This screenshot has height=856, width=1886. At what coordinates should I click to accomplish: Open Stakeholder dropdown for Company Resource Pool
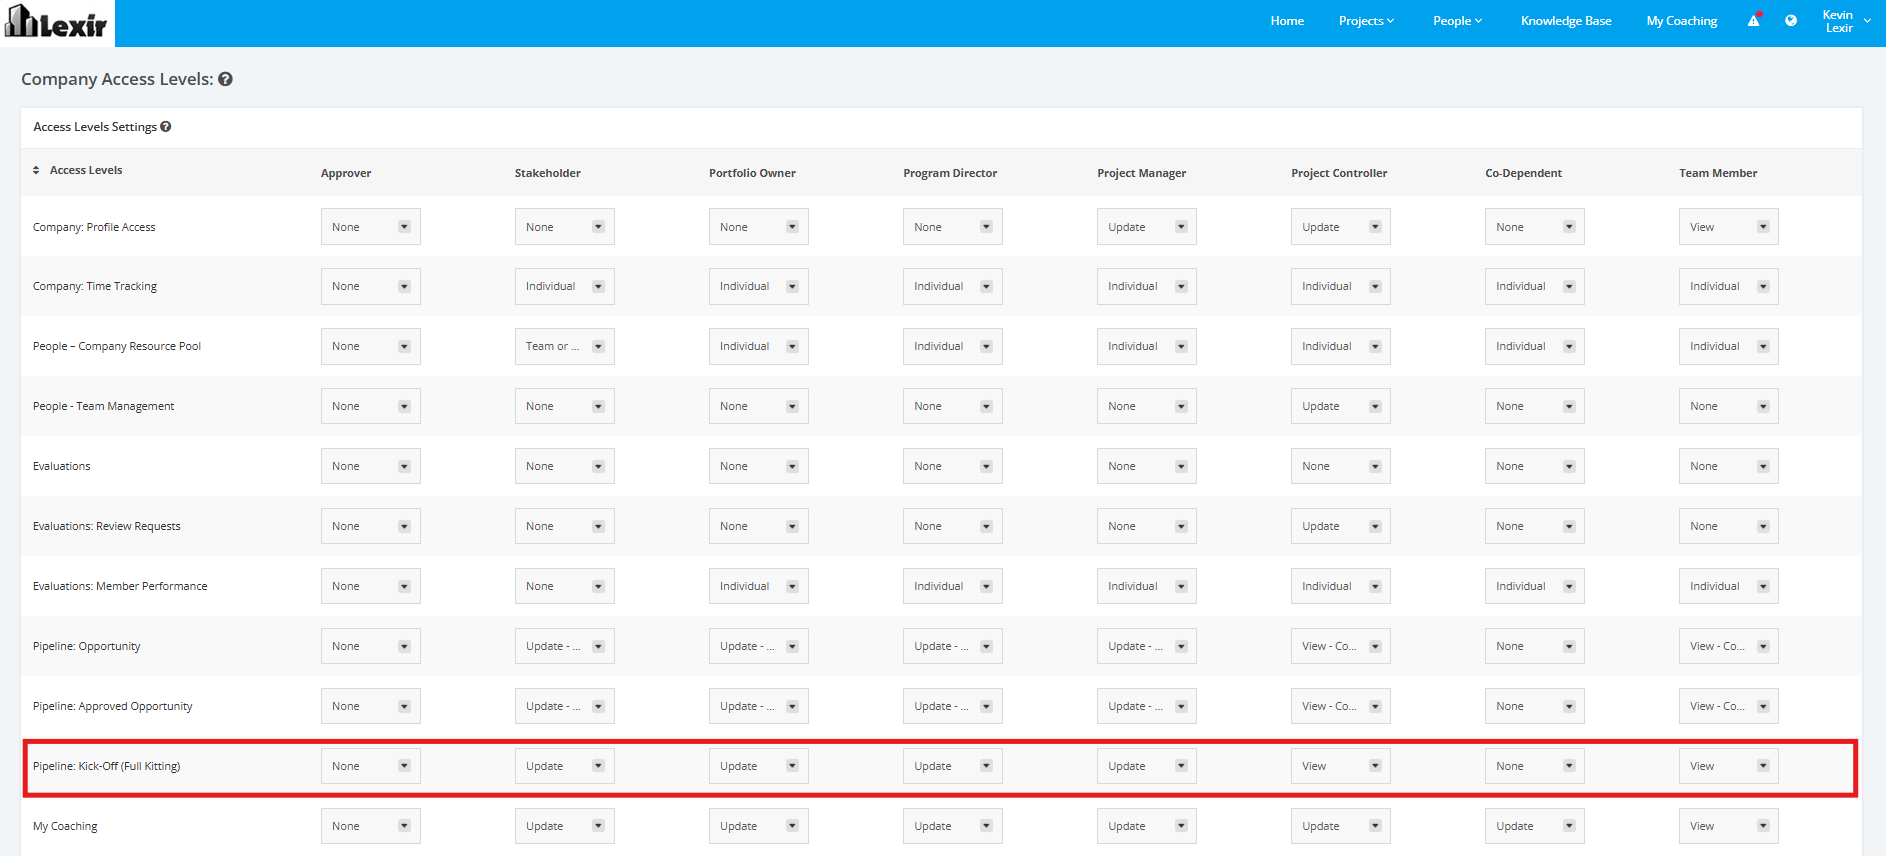pos(565,346)
